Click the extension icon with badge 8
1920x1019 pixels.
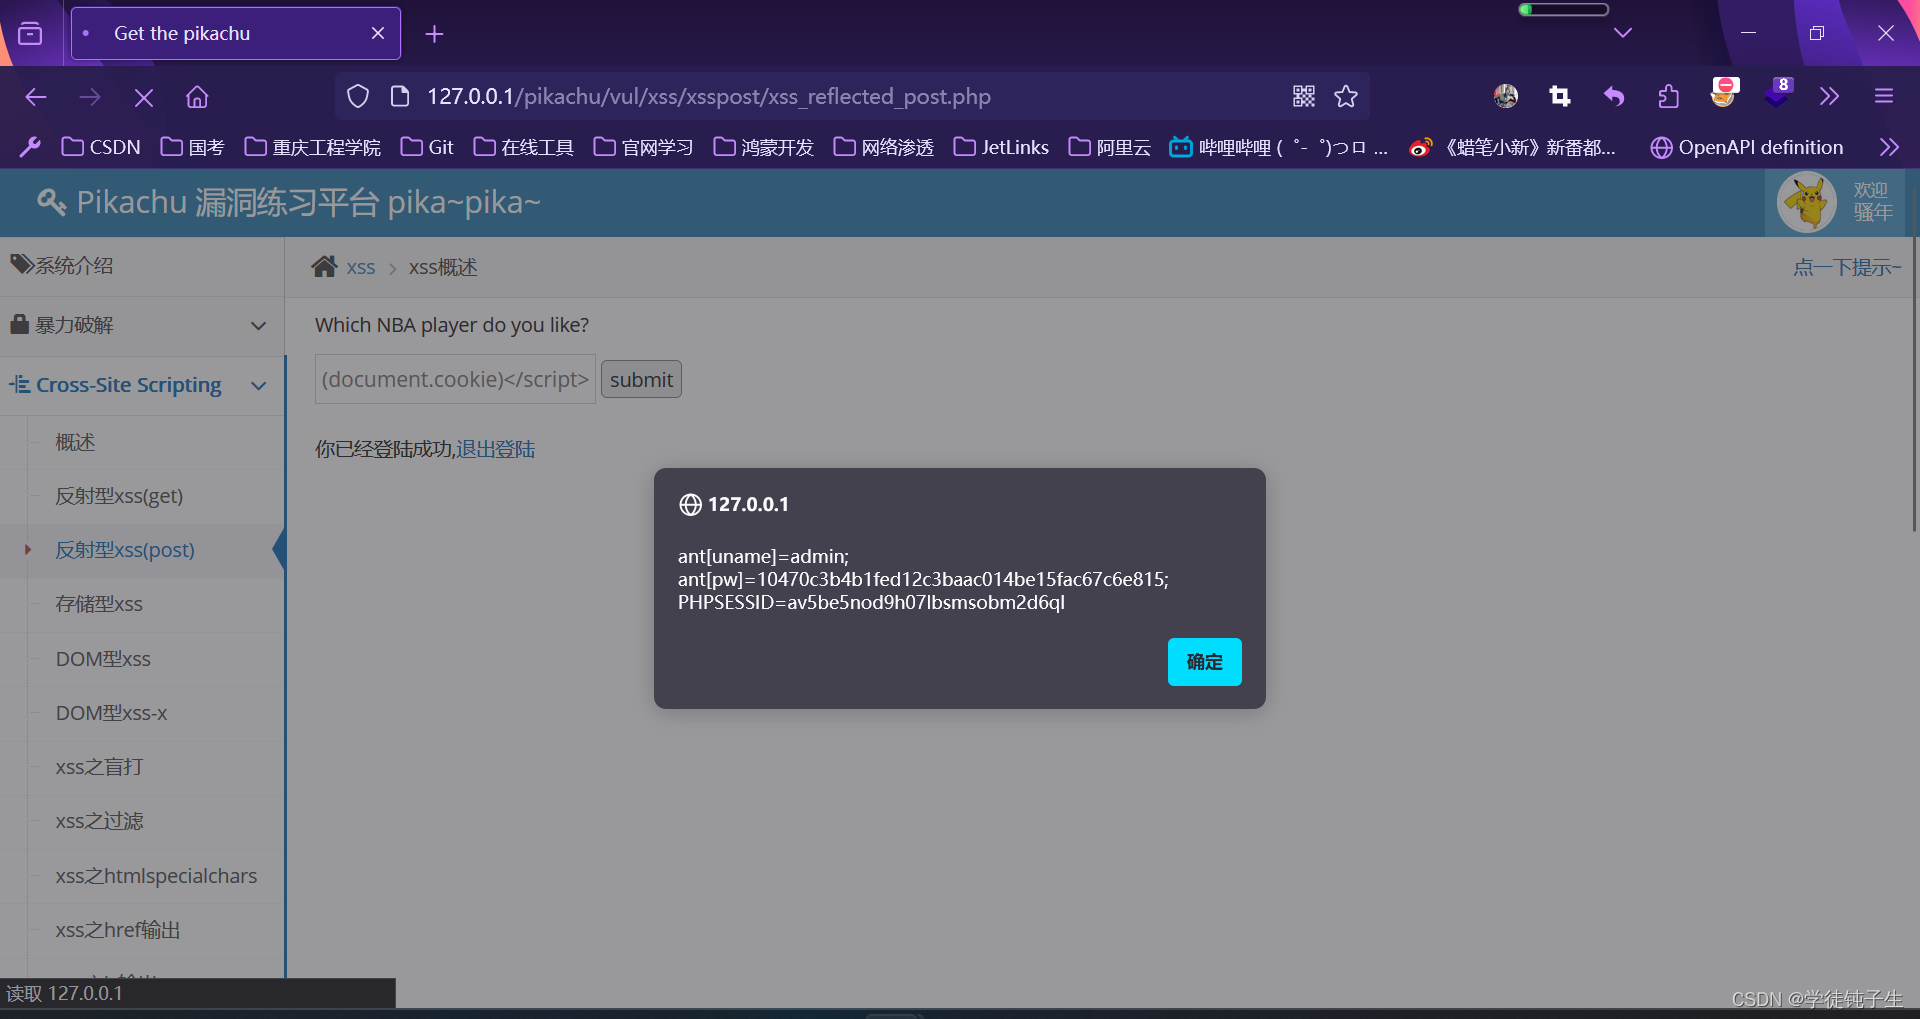coord(1778,93)
